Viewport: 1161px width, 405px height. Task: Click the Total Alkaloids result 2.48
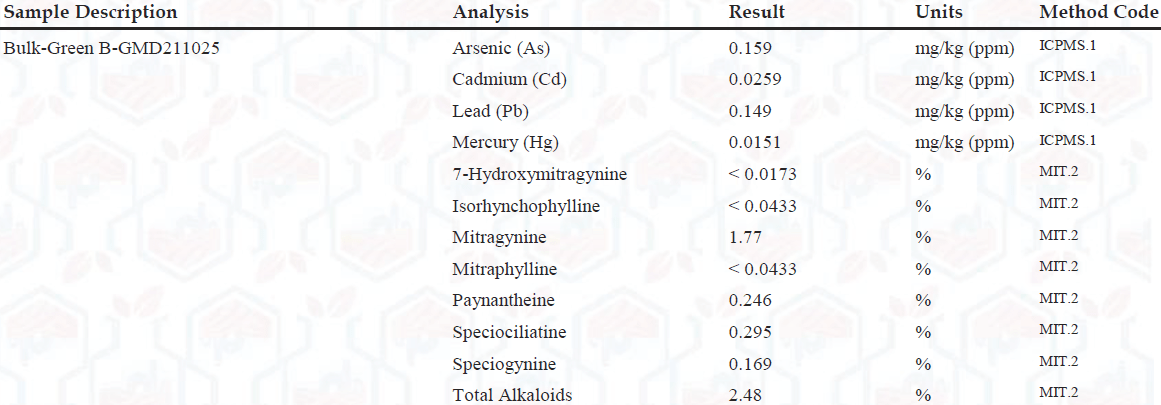(745, 395)
